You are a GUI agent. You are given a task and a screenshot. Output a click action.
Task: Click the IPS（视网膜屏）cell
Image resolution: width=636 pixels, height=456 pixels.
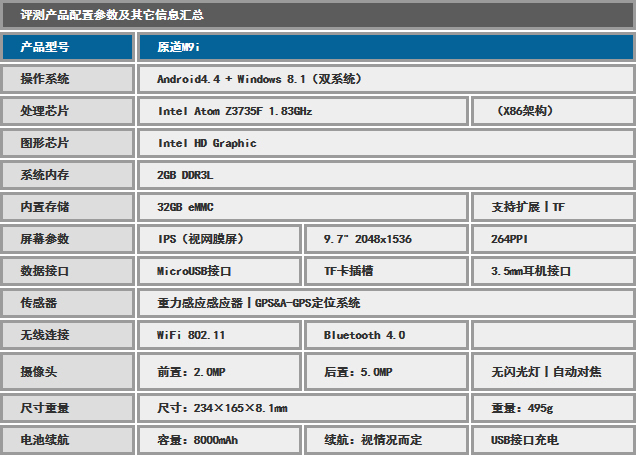[219, 239]
